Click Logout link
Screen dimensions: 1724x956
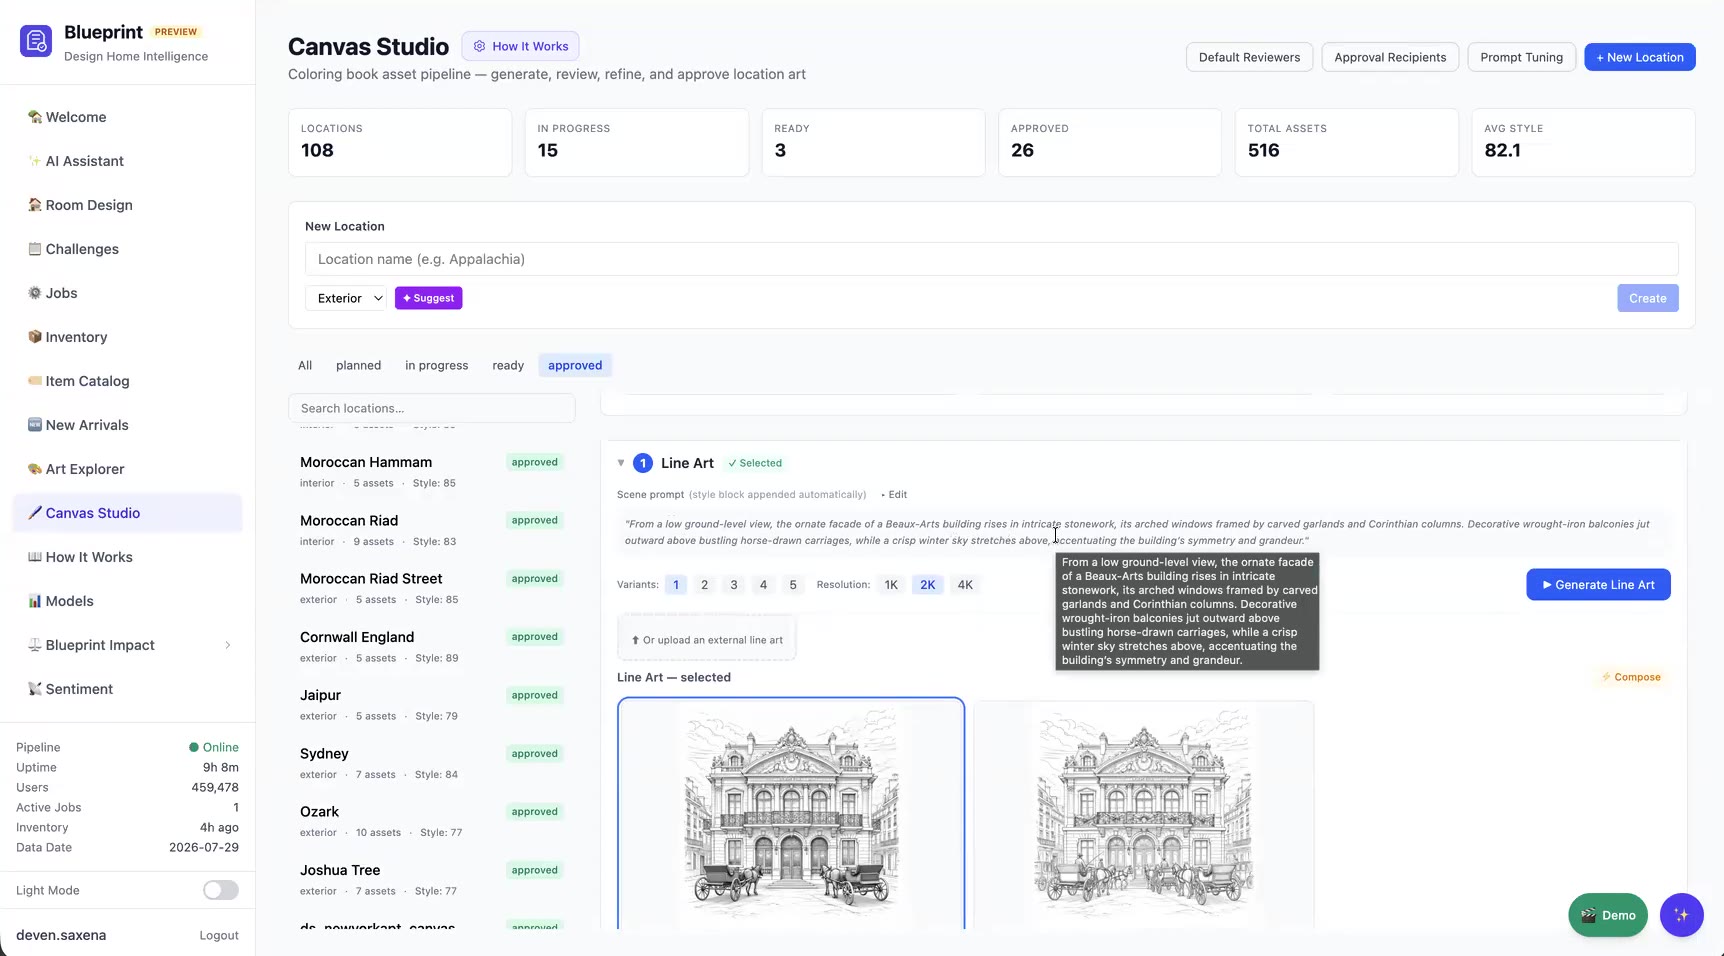point(219,936)
